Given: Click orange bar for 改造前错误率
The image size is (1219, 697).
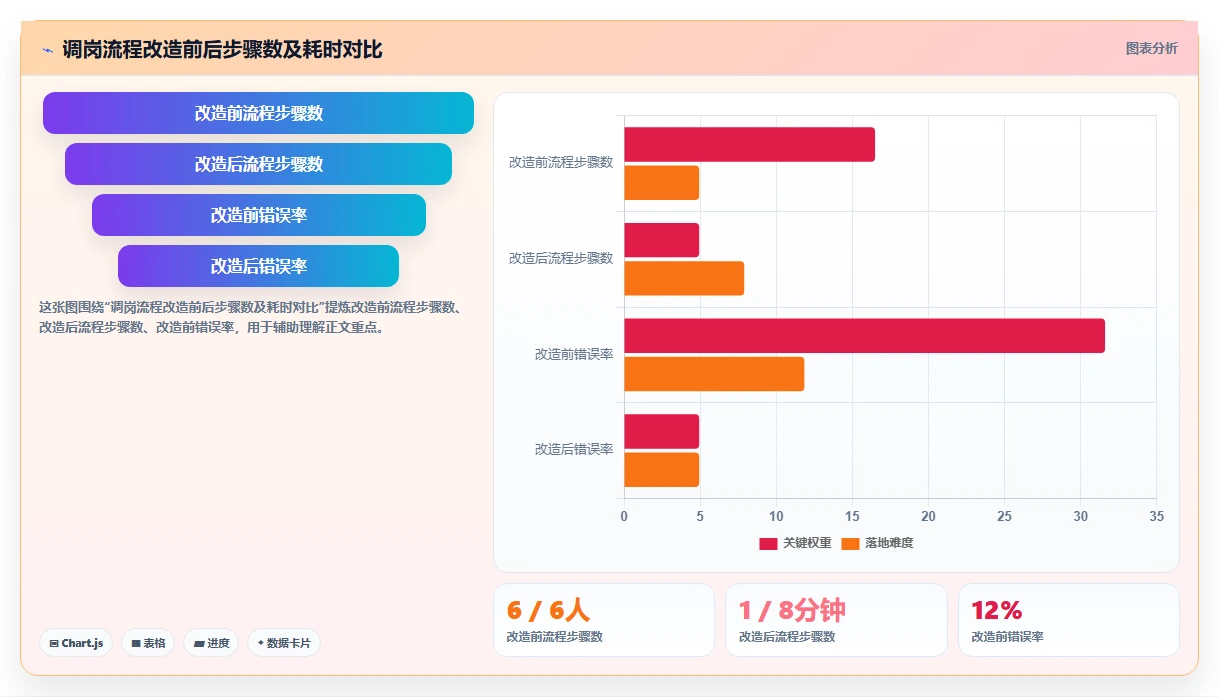Looking at the screenshot, I should (714, 374).
